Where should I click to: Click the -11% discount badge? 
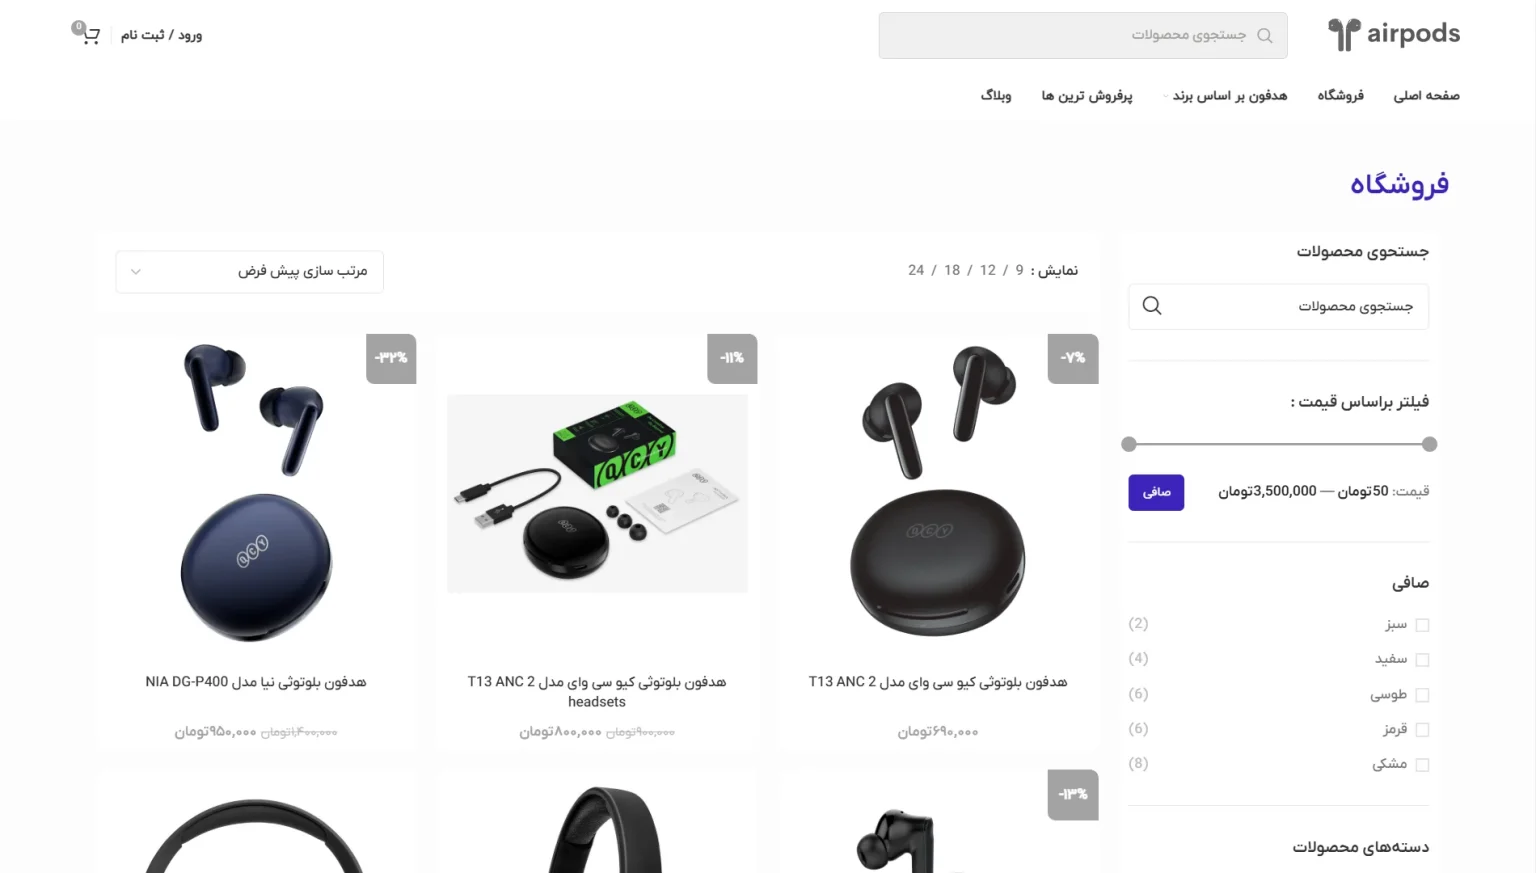(x=732, y=358)
